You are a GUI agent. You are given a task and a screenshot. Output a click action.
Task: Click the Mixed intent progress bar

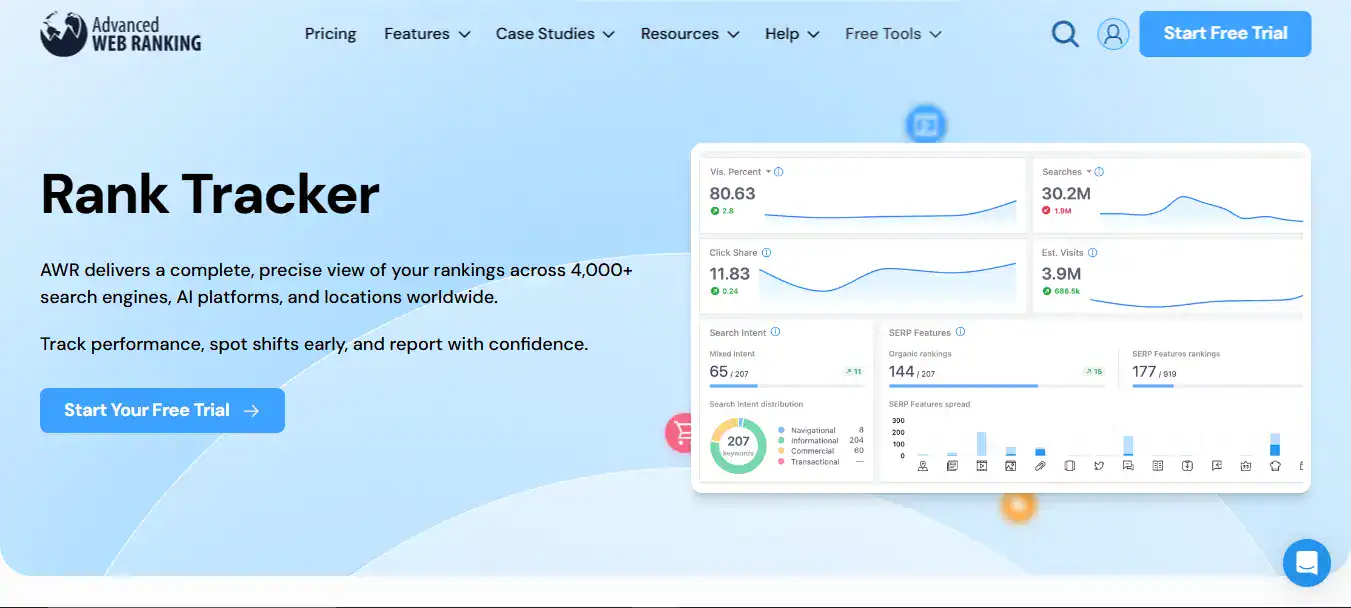786,385
